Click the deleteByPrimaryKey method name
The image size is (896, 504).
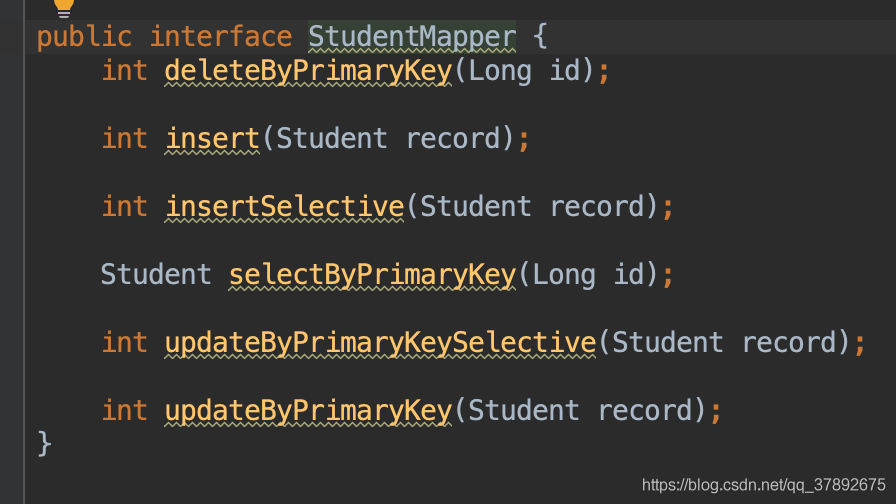click(308, 71)
